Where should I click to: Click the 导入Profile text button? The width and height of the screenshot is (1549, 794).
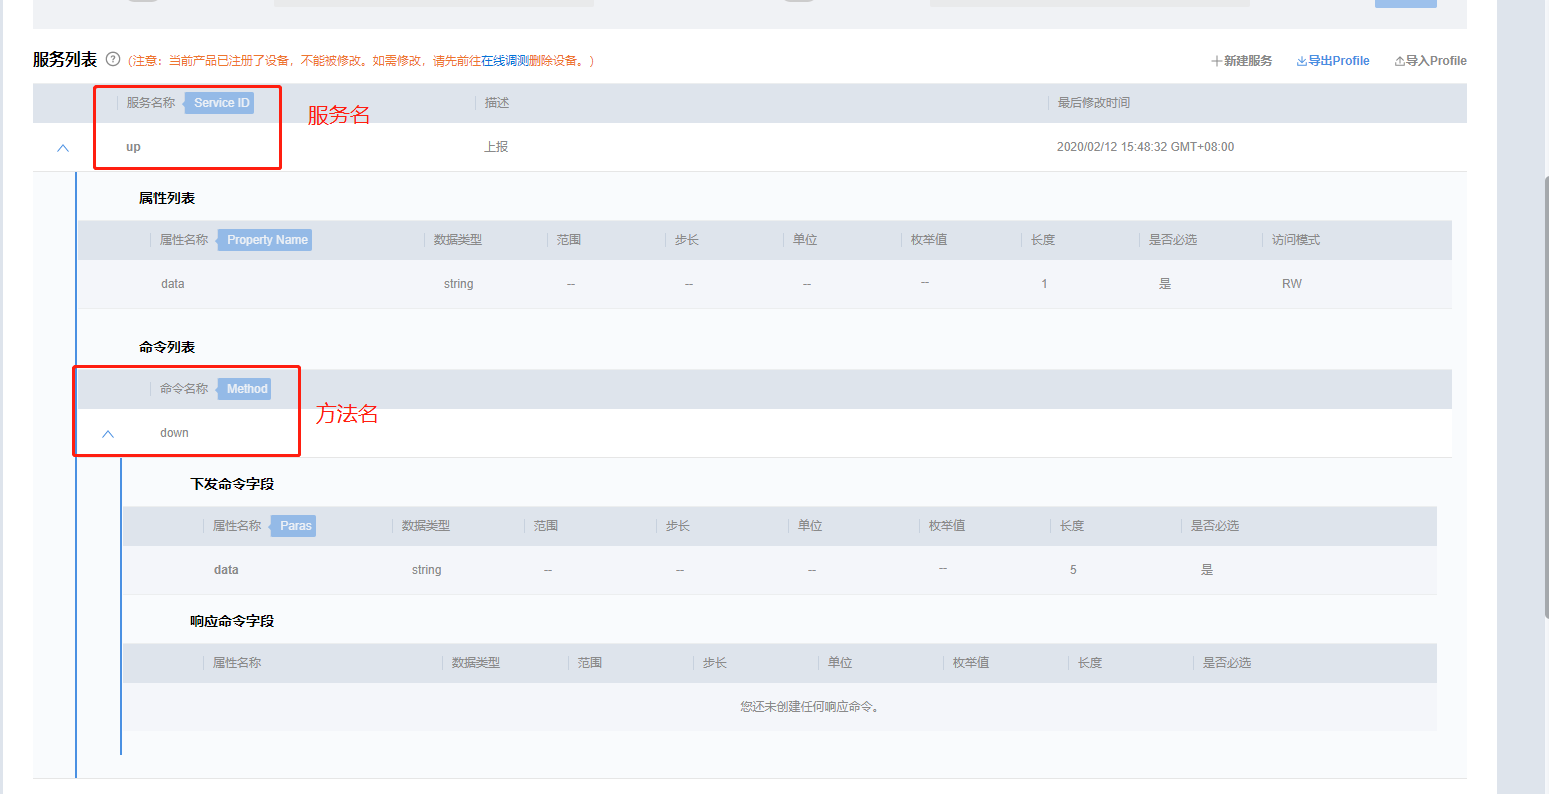tap(1436, 61)
